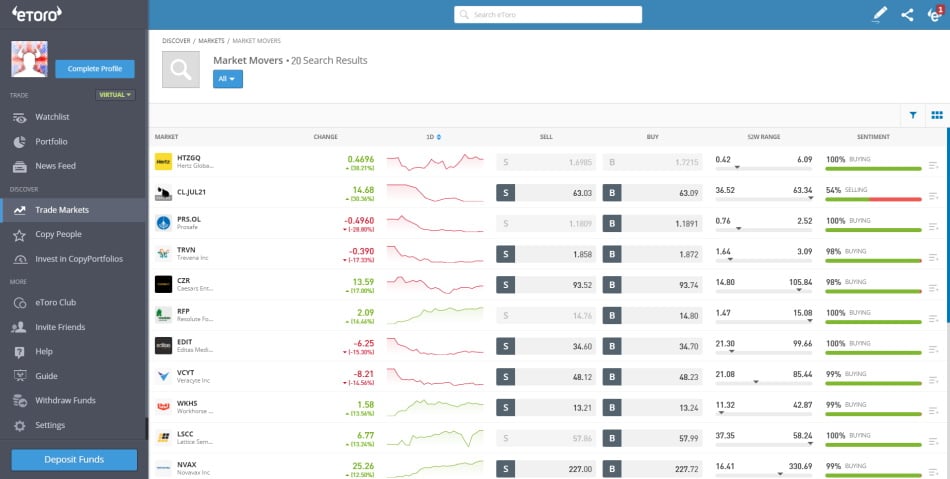The width and height of the screenshot is (950, 479).
Task: Click the Search eToro input field
Action: click(548, 15)
